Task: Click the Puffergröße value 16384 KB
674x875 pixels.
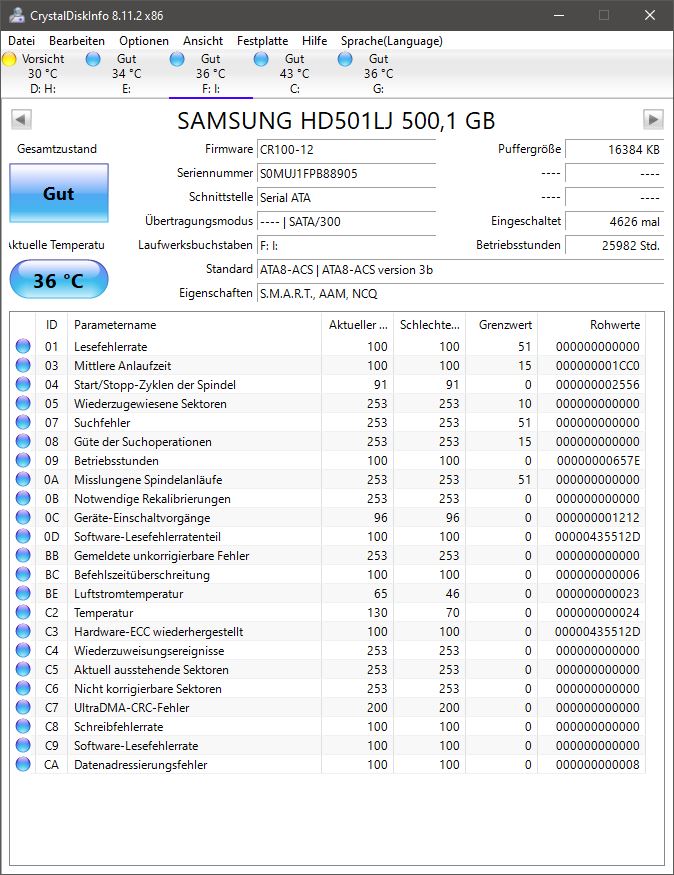Action: (x=614, y=150)
